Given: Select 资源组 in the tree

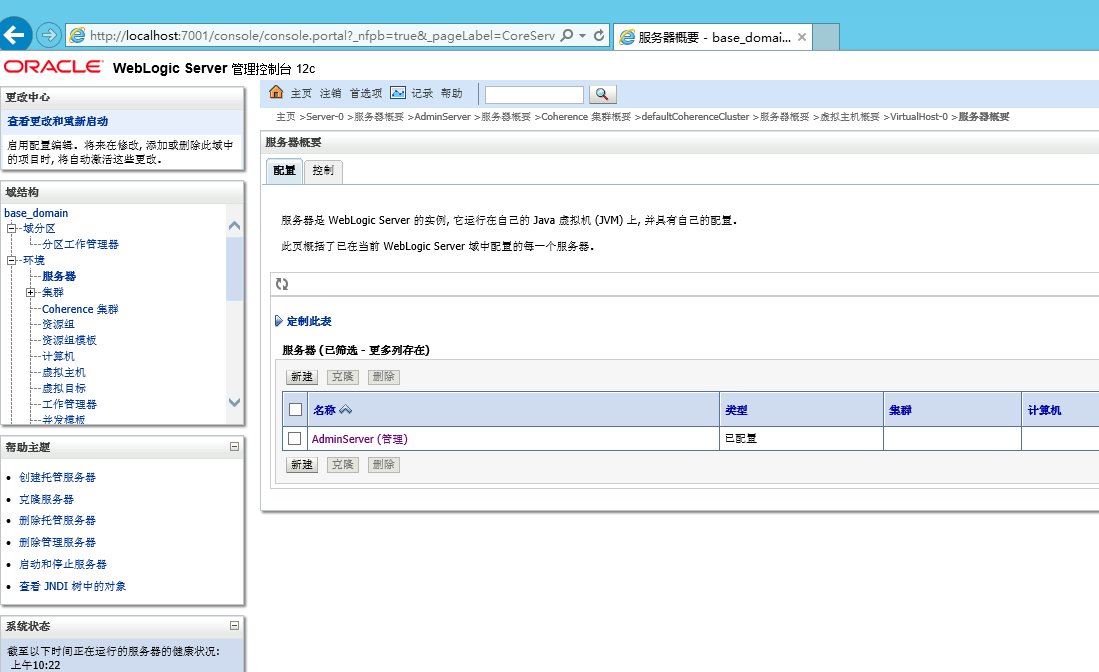Looking at the screenshot, I should click(58, 324).
